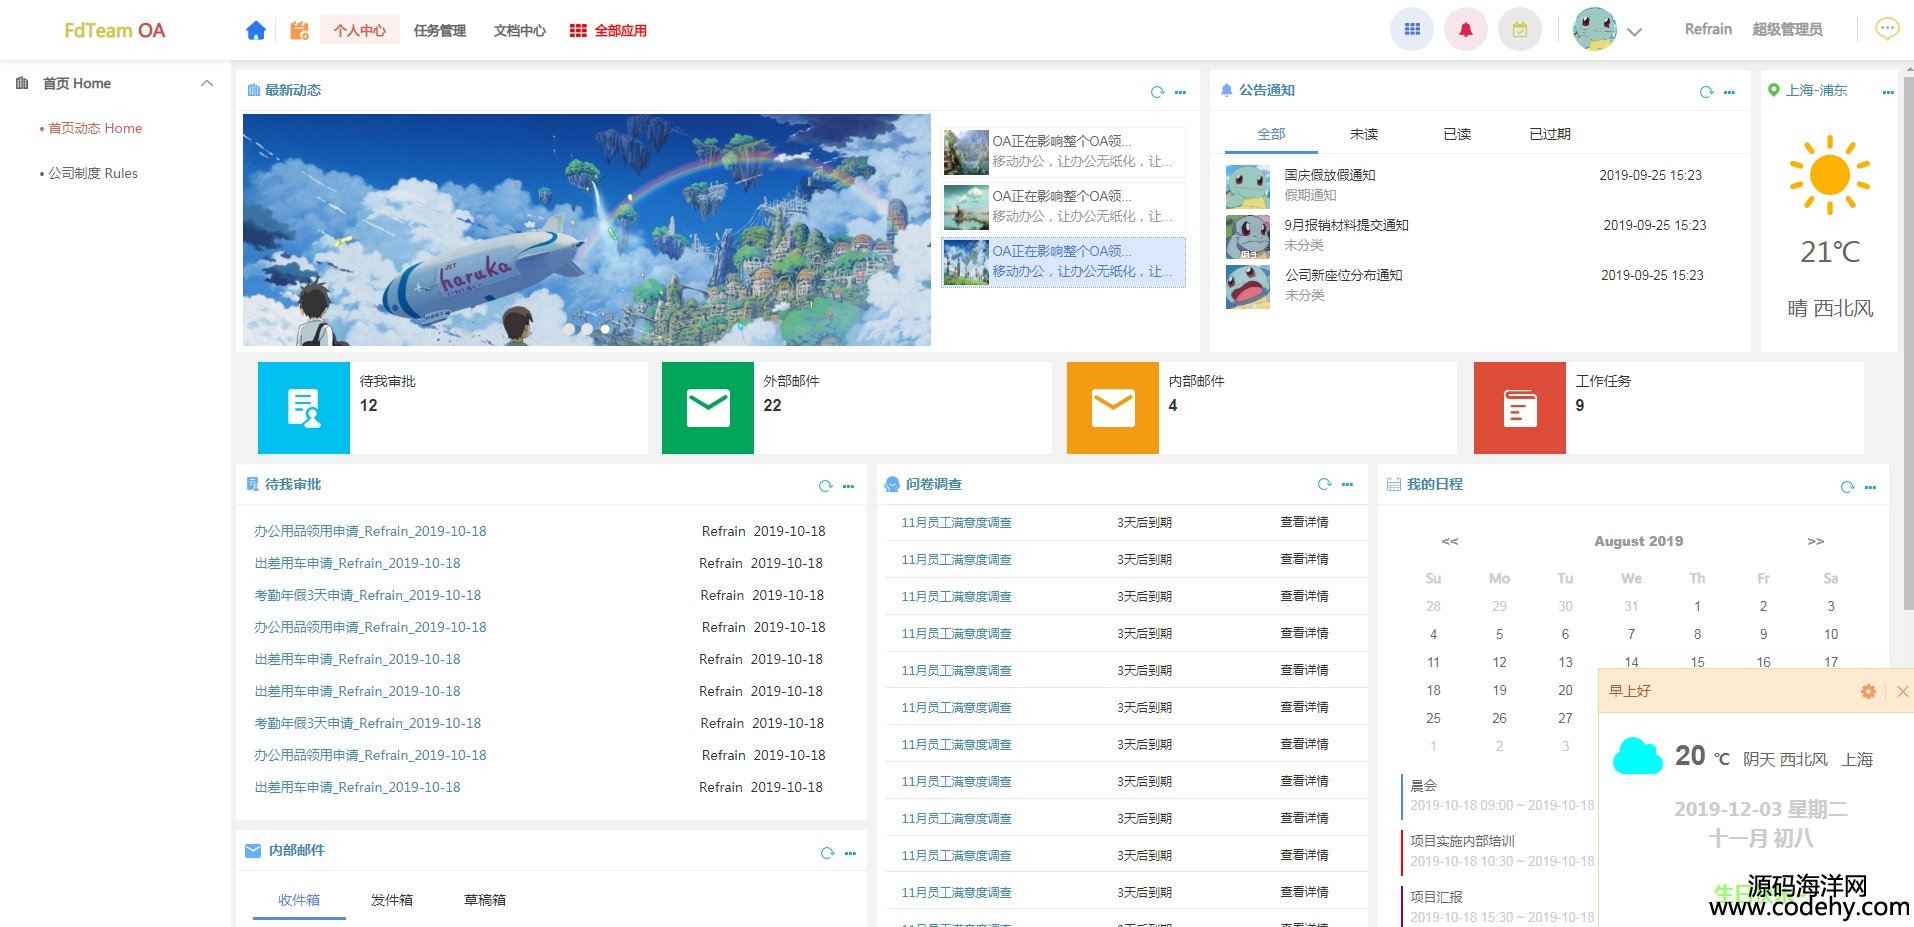Select highlighted third news item thumbnail

[967, 262]
